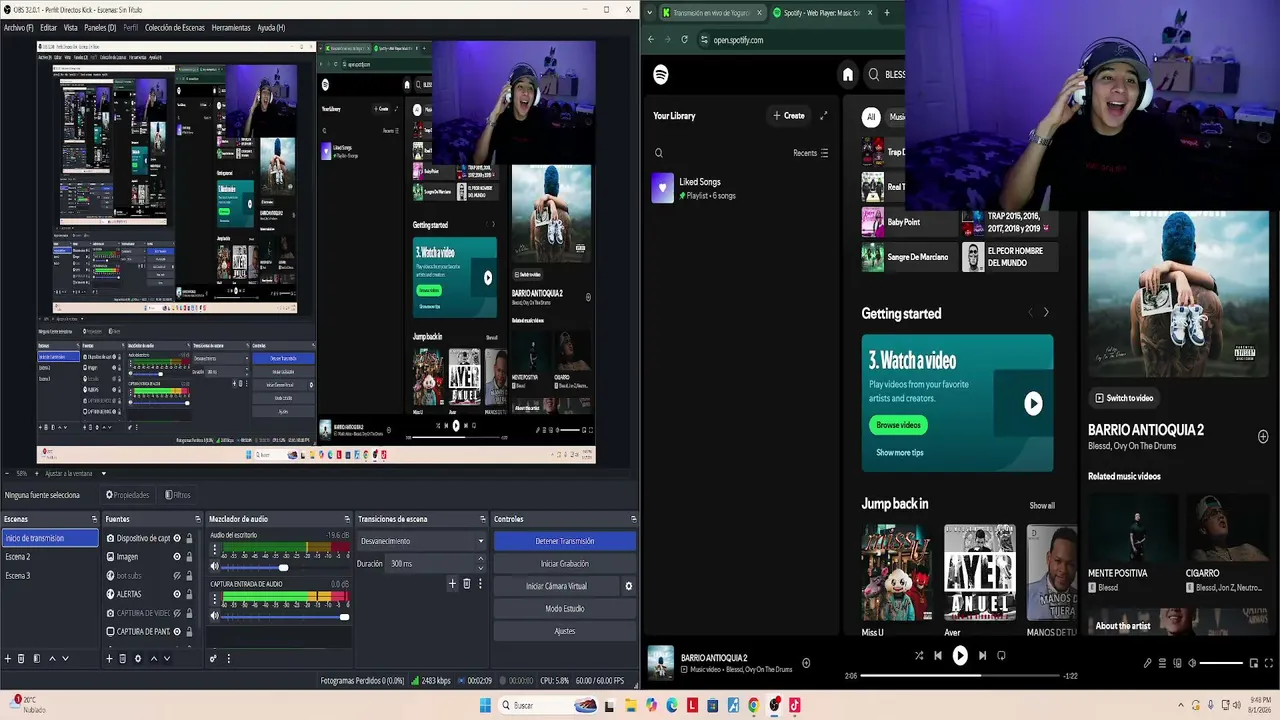Image resolution: width=1280 pixels, height=720 pixels.
Task: Seek in the Spotify playback progress bar
Action: [x=960, y=676]
